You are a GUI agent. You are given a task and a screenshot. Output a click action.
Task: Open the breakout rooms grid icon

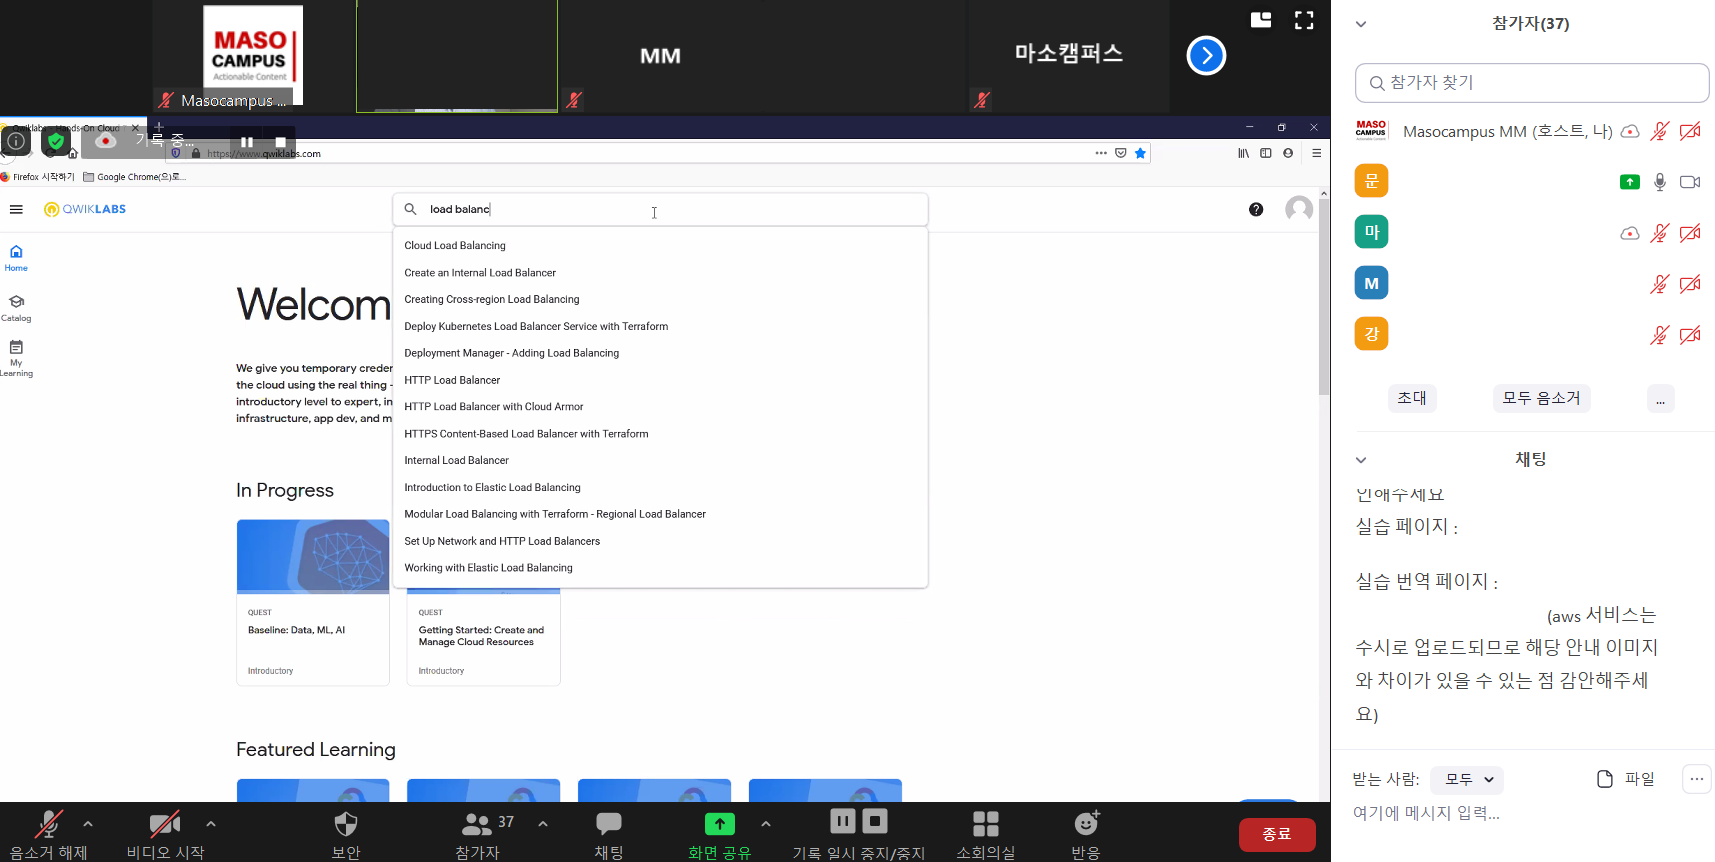985,824
